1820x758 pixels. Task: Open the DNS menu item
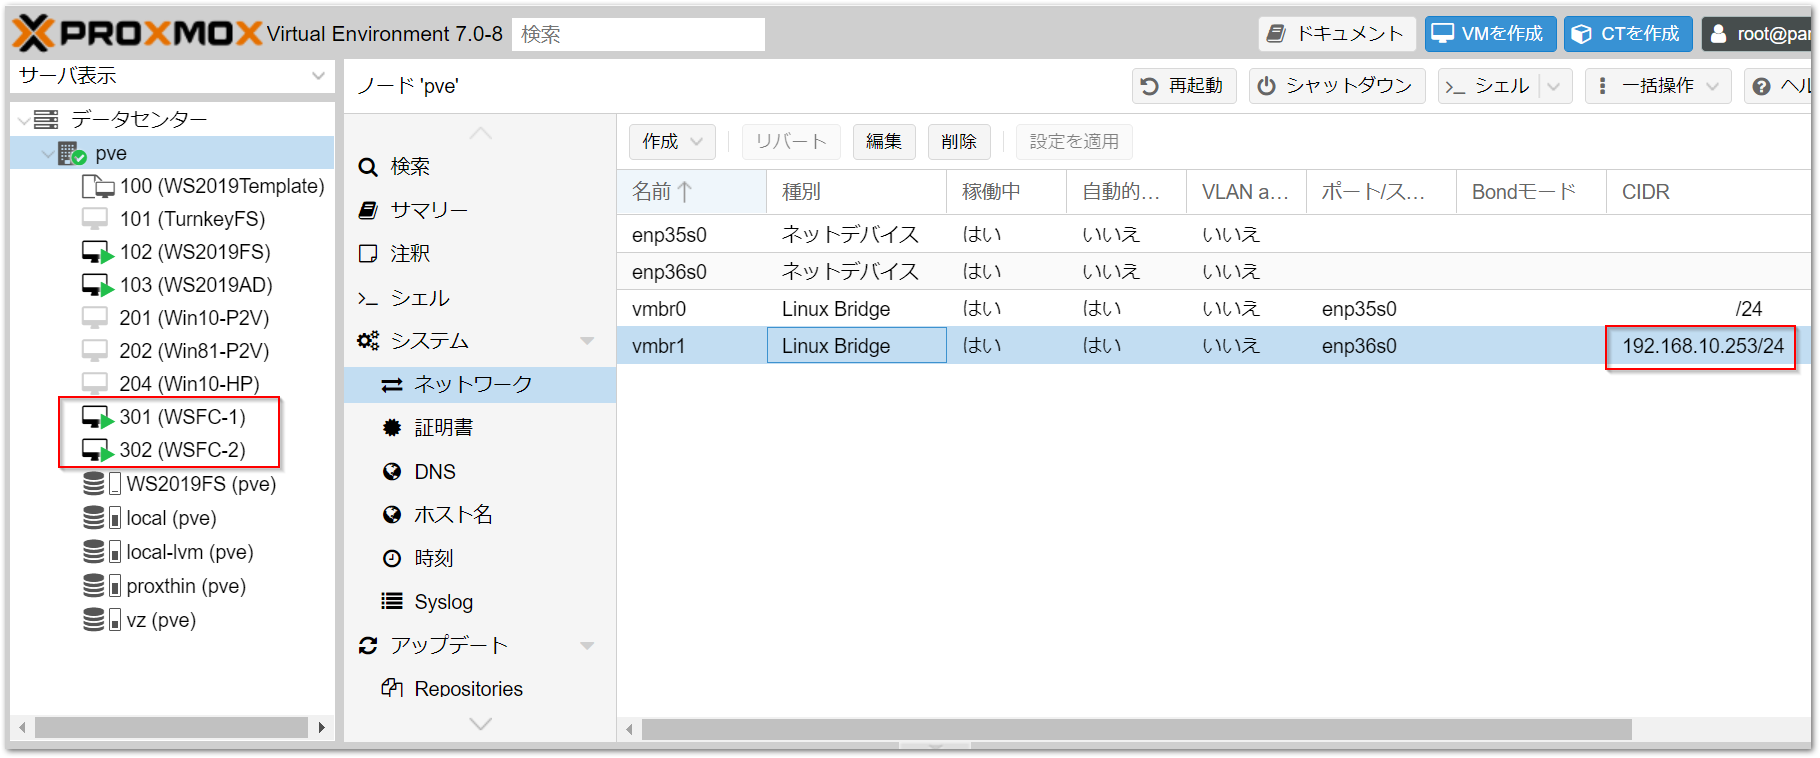pos(480,472)
